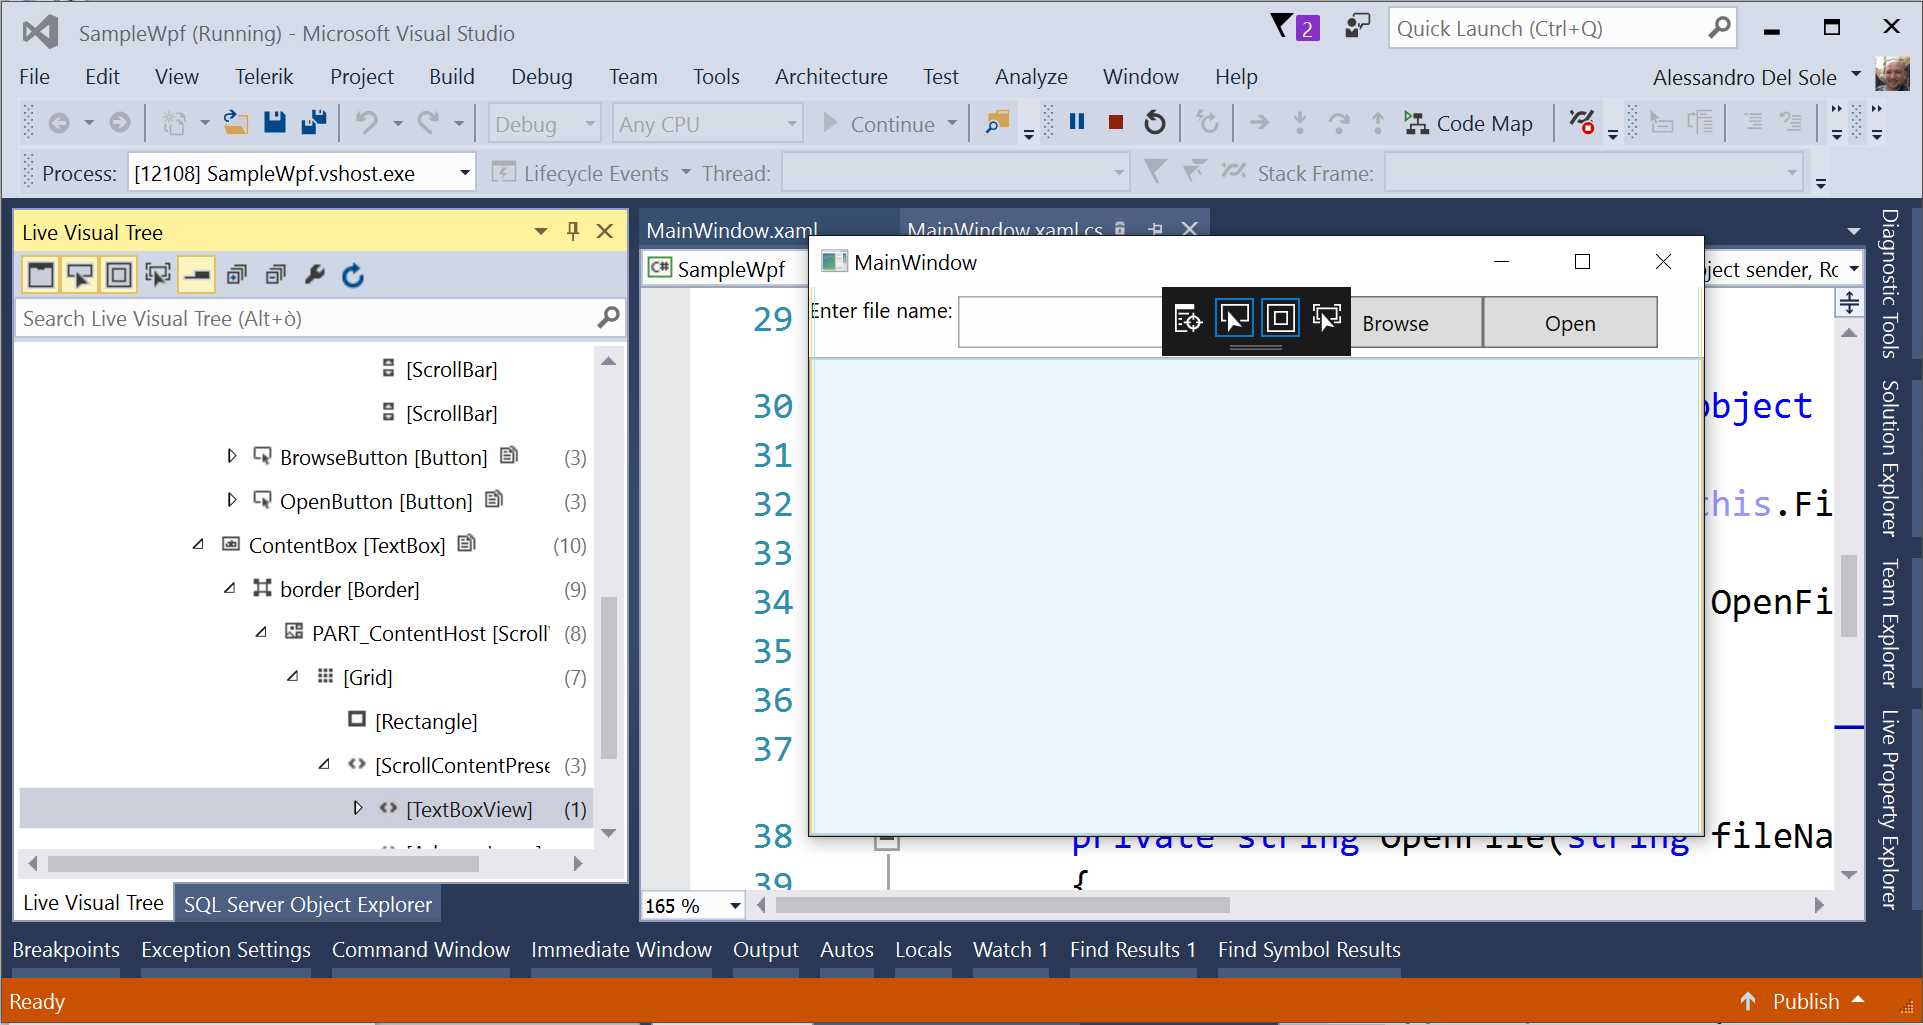Click the Open button in MainWindow
This screenshot has height=1025, width=1923.
pyautogui.click(x=1570, y=323)
